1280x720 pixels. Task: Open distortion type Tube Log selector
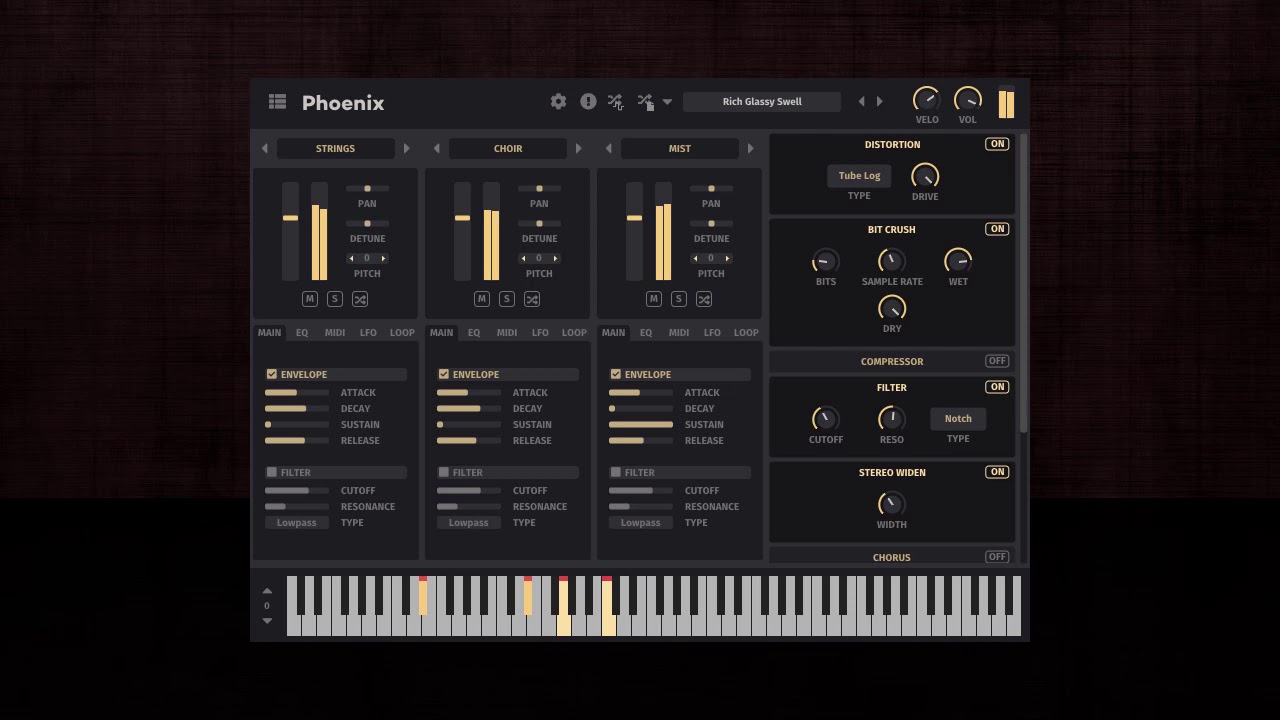tap(859, 175)
